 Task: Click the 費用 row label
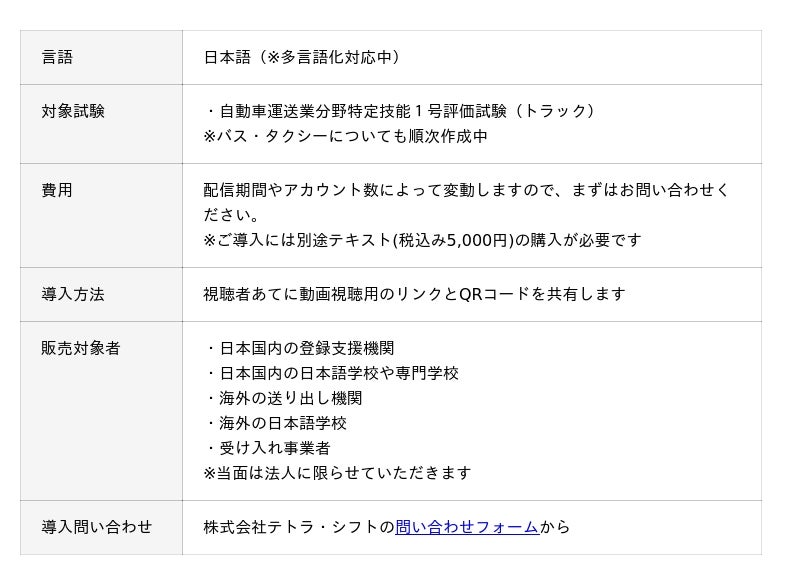57,190
